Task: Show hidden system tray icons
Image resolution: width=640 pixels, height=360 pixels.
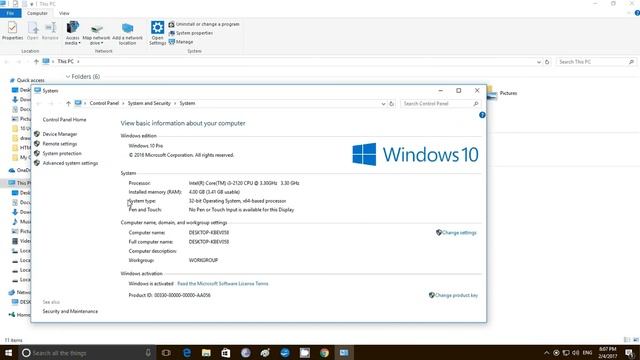Action: (547, 353)
